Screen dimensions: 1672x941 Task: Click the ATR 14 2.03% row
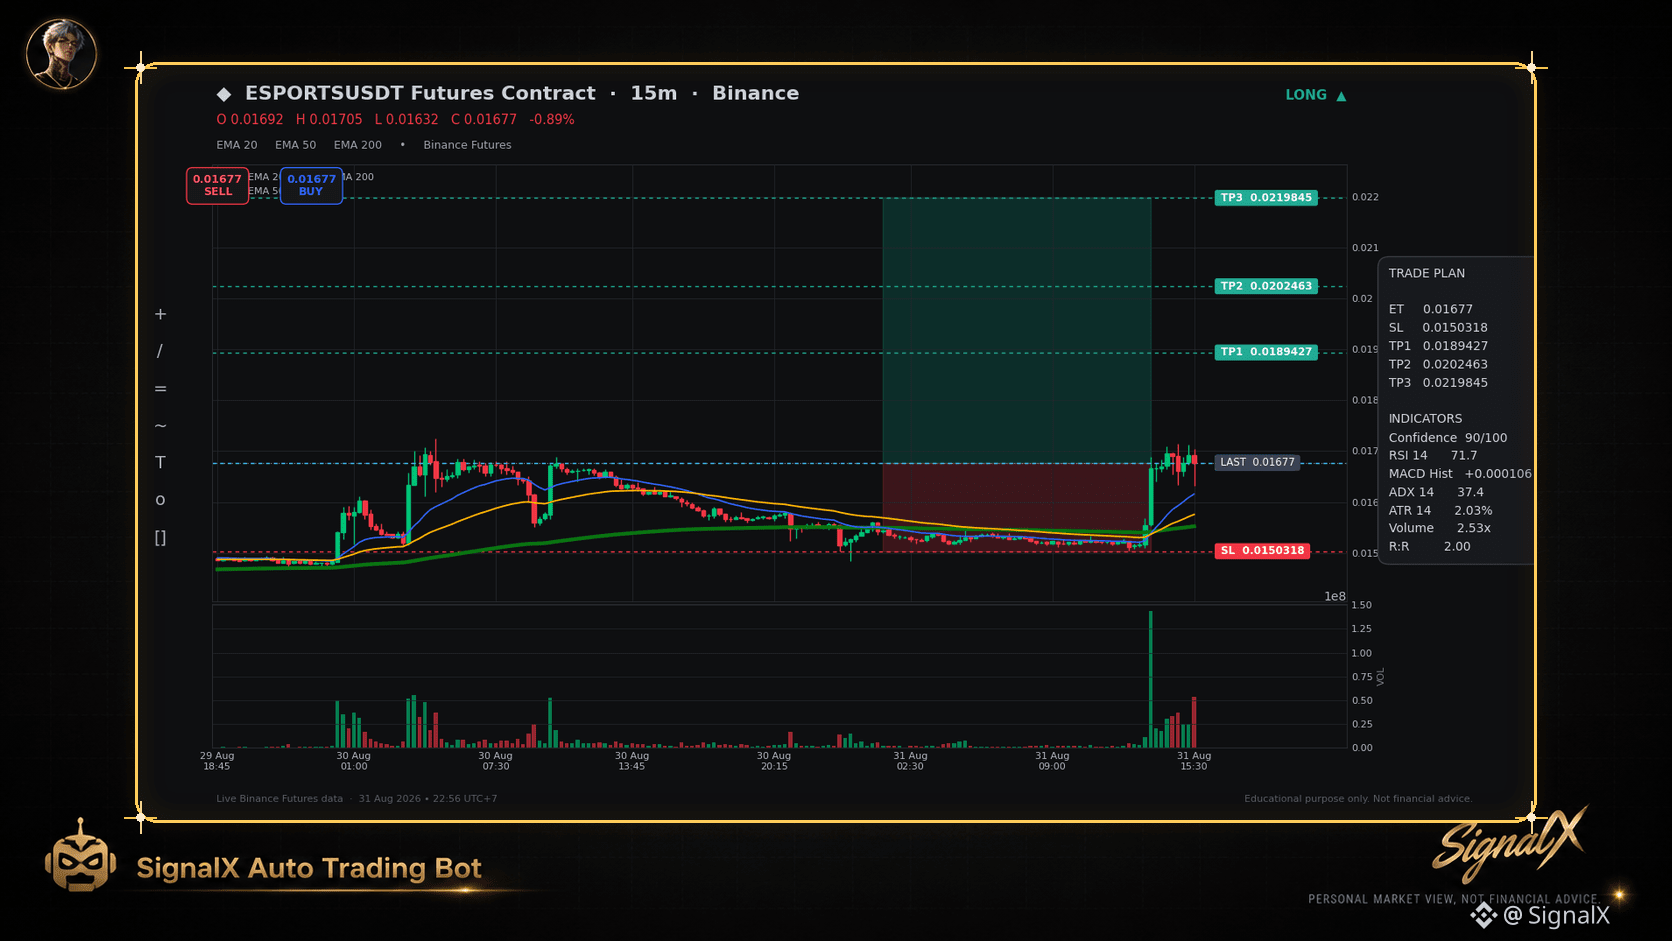pos(1440,511)
